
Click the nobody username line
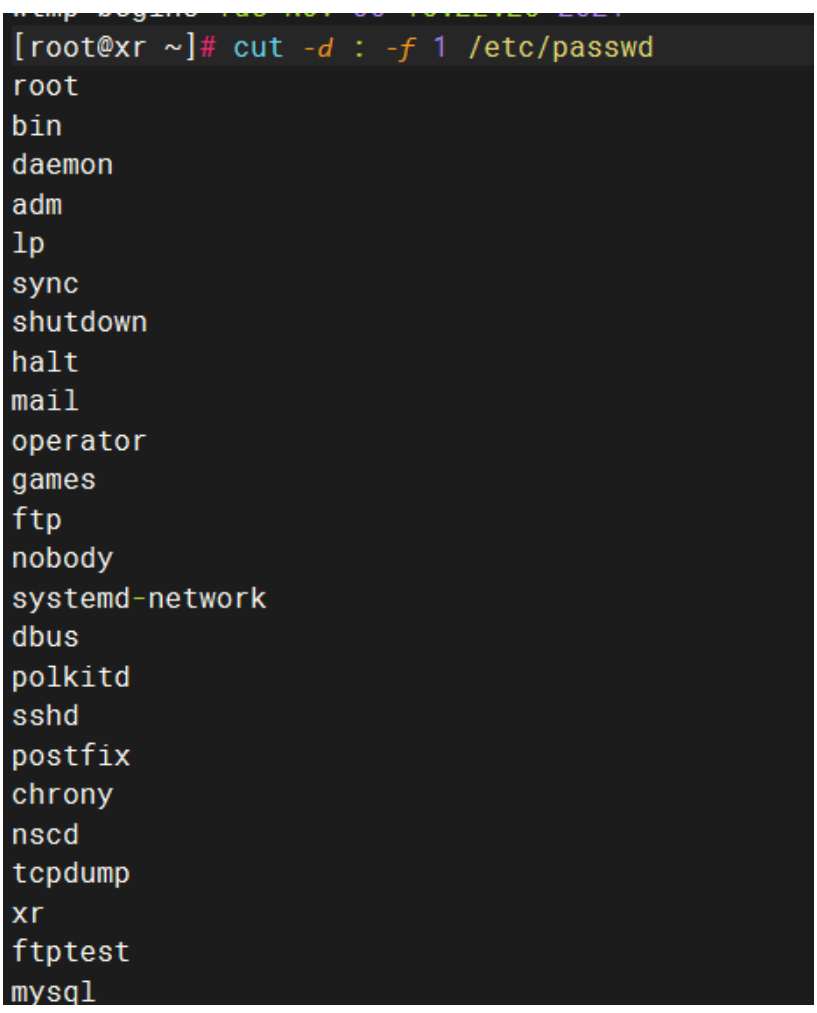click(x=62, y=559)
